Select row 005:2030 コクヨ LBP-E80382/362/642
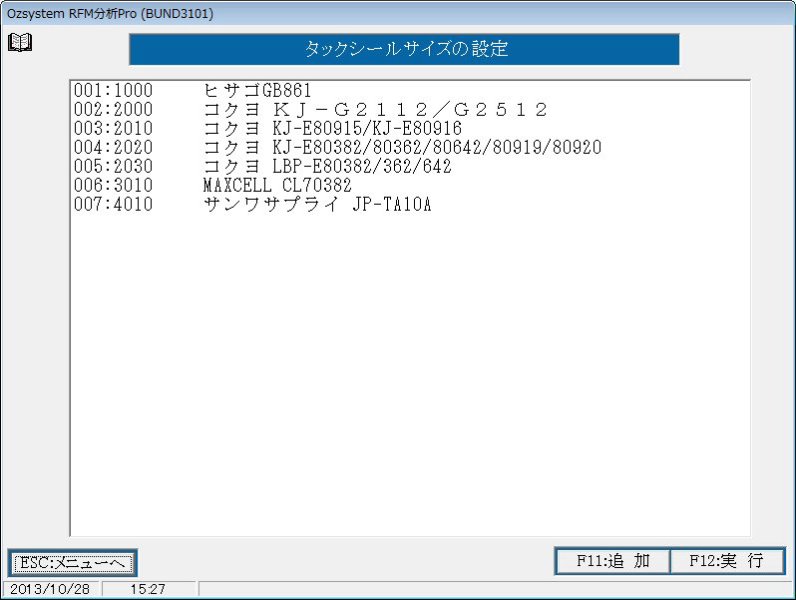The width and height of the screenshot is (796, 600). (410, 166)
